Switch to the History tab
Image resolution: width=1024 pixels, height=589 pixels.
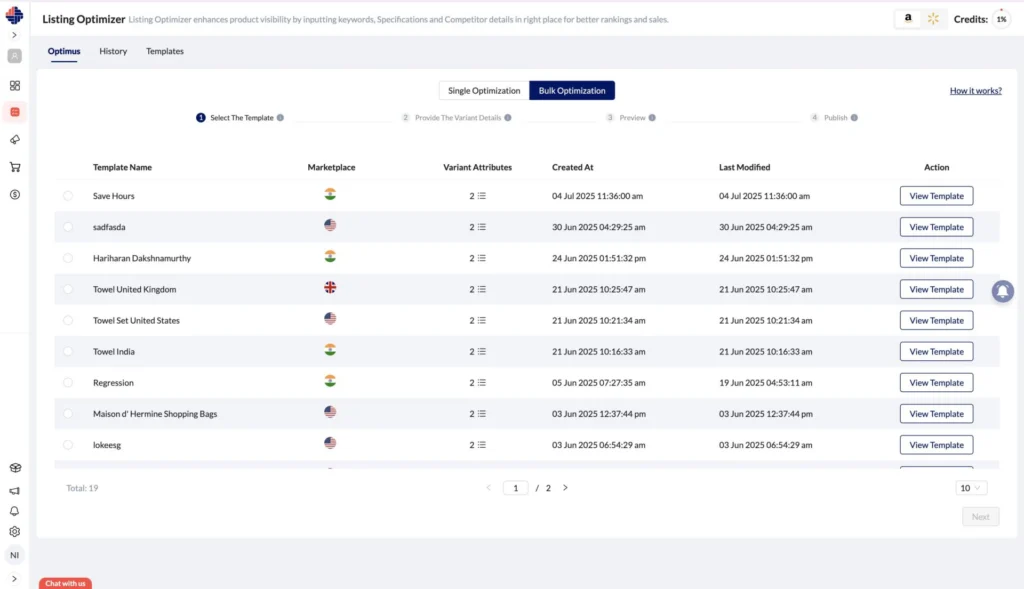pyautogui.click(x=113, y=51)
